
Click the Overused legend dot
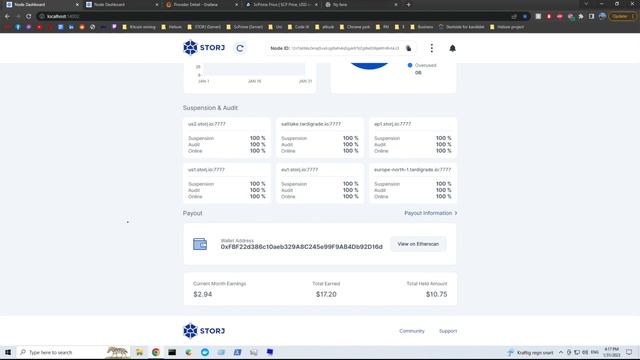click(x=410, y=65)
